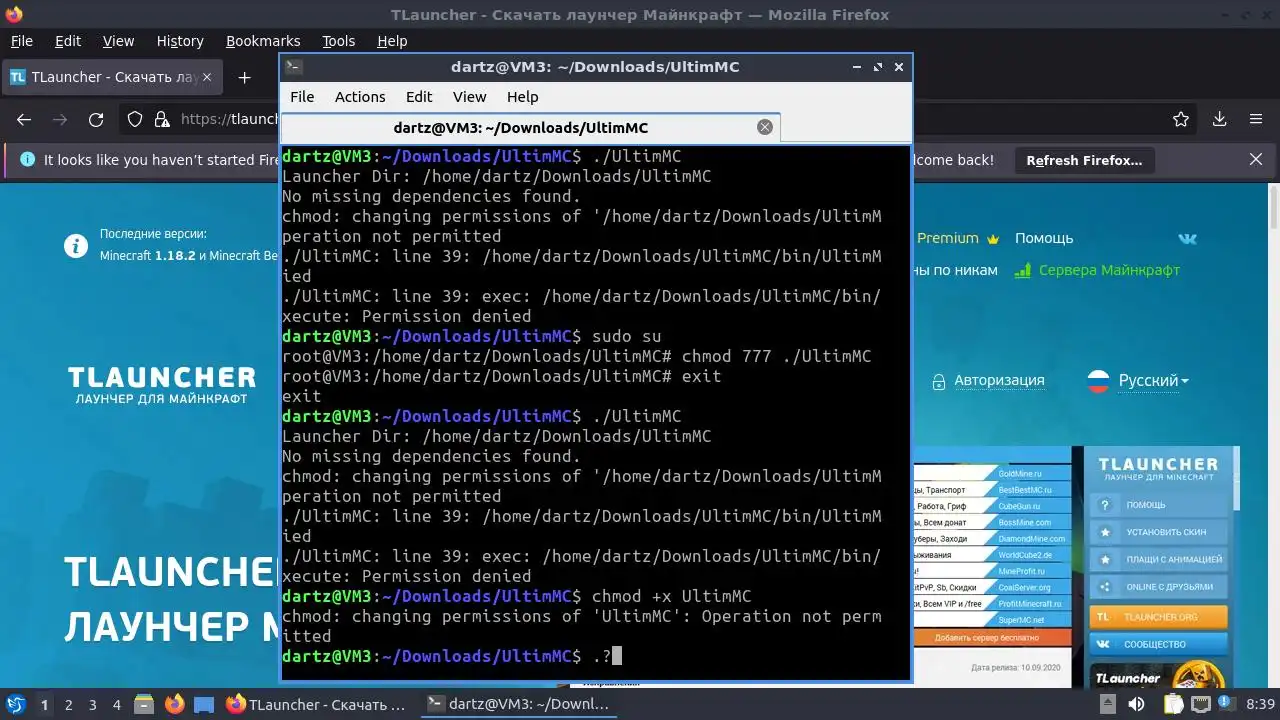Viewport: 1280px width, 720px height.
Task: Open the clipboard tray icon
Action: (x=1172, y=704)
